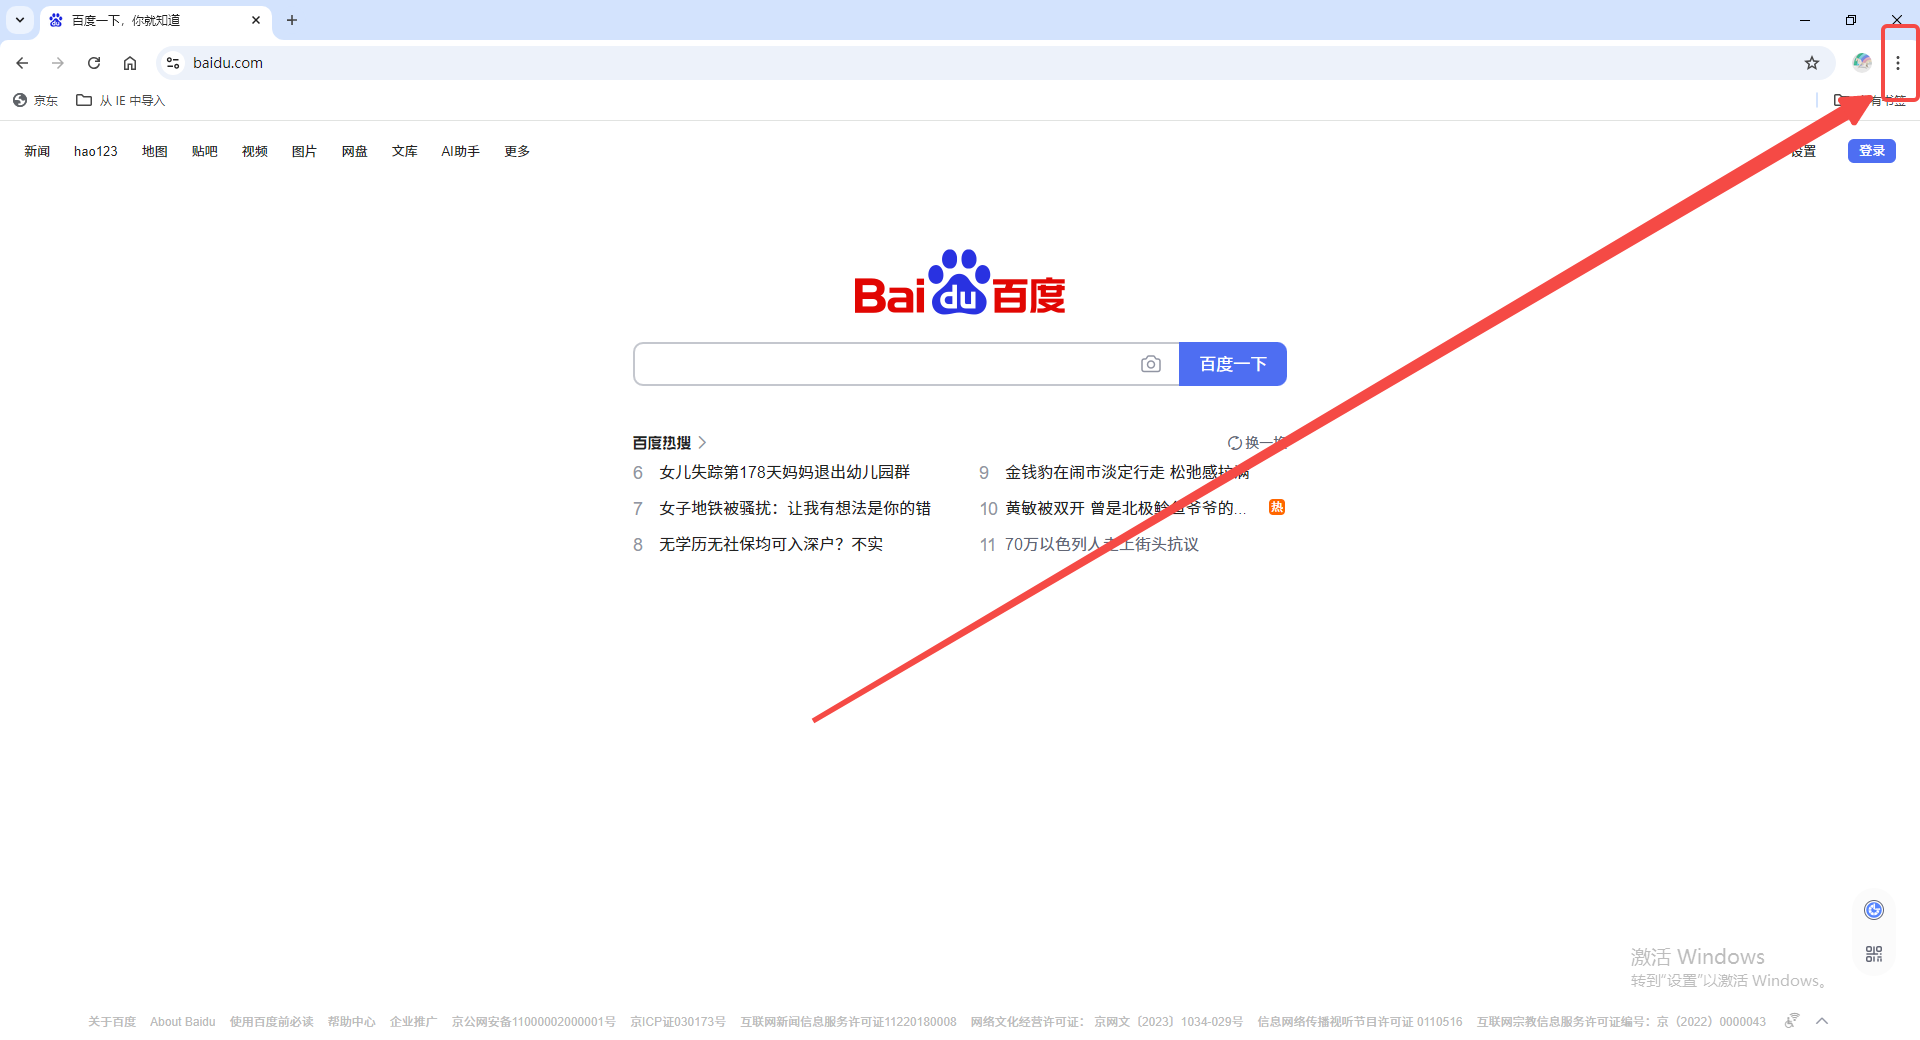Click the forward navigation arrow
1920x1040 pixels.
tap(58, 63)
